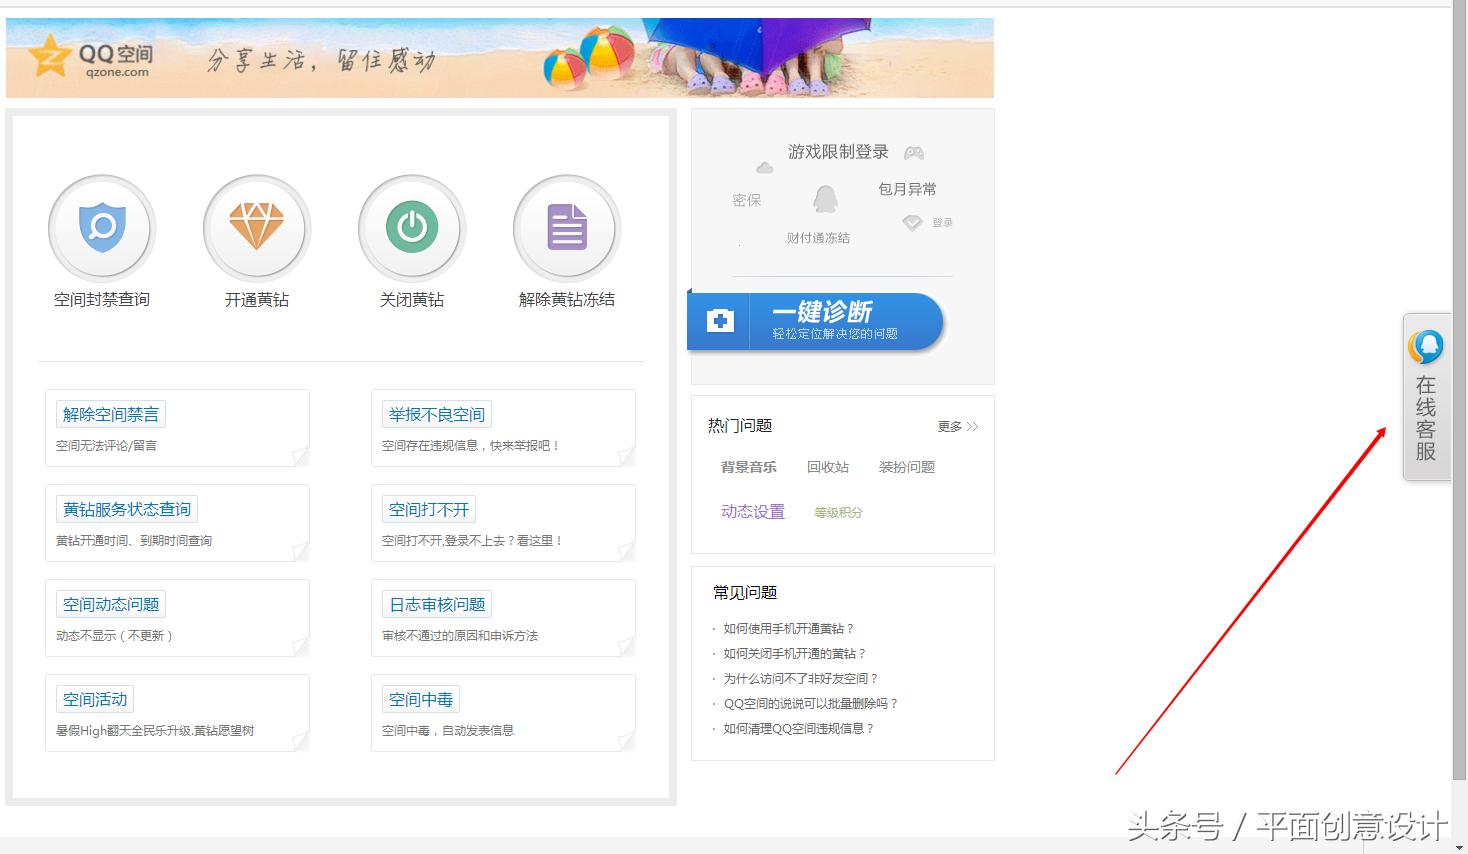The width and height of the screenshot is (1468, 854).
Task: Select the 开通黄钻 diamond icon
Action: click(x=256, y=227)
